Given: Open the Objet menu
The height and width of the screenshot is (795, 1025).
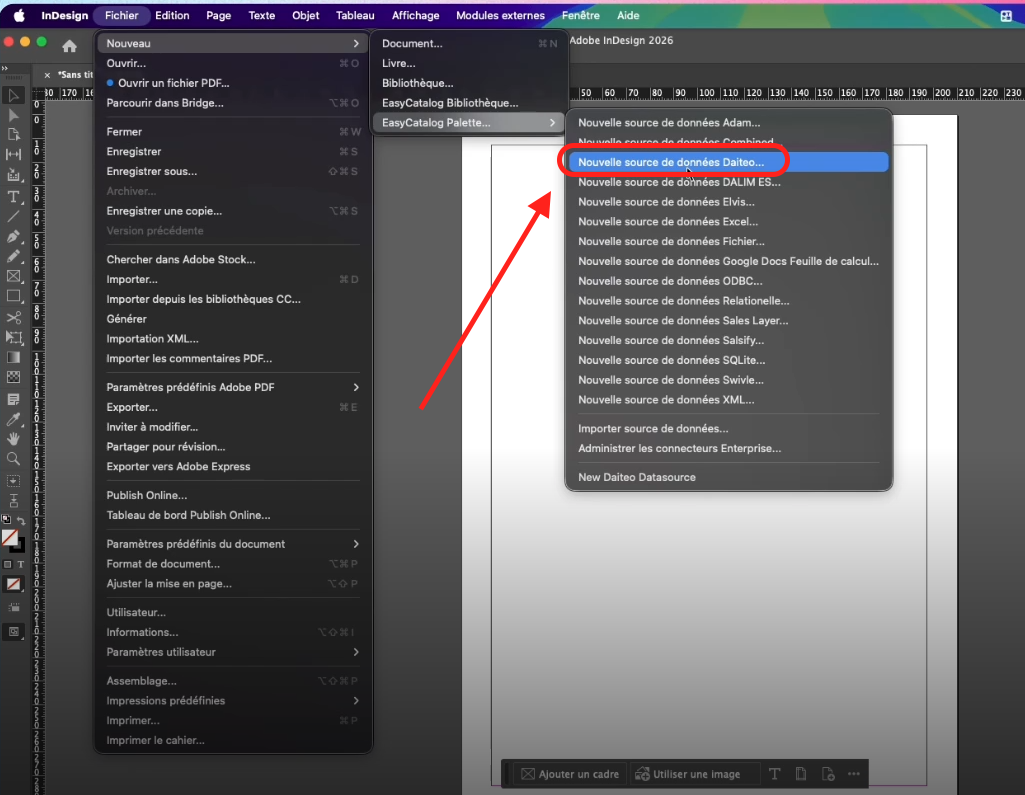Looking at the screenshot, I should pyautogui.click(x=305, y=15).
